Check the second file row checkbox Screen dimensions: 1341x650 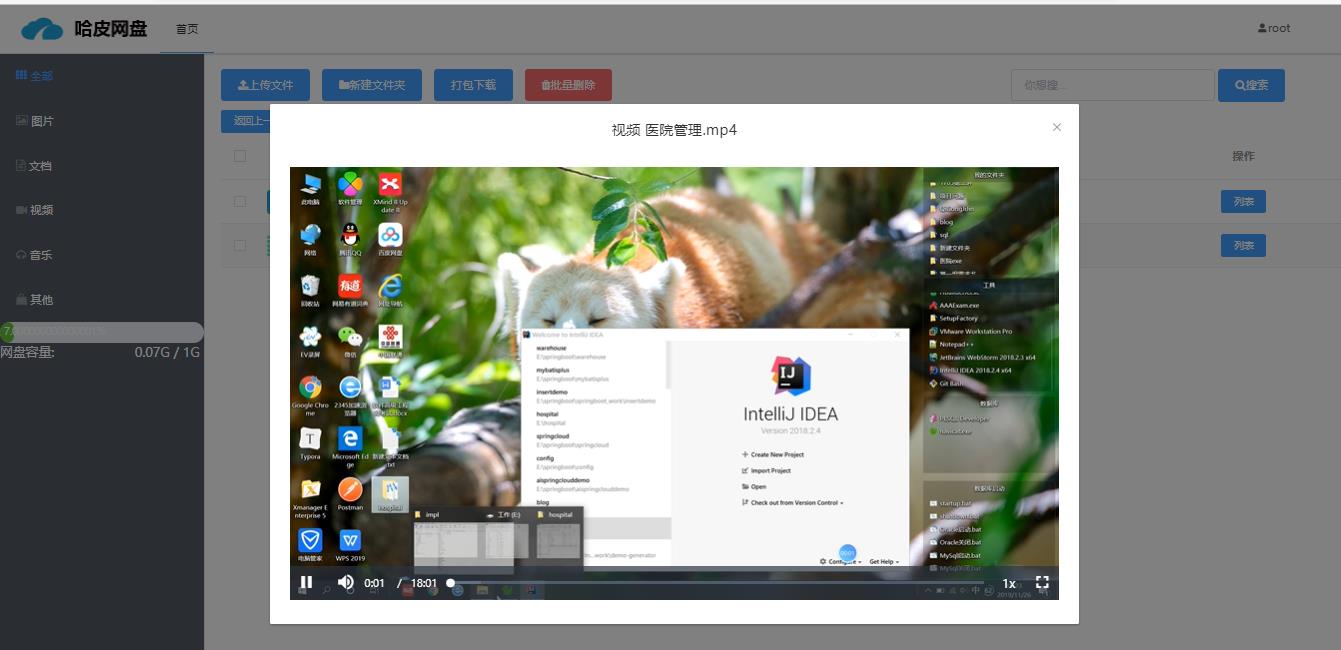pyautogui.click(x=240, y=245)
